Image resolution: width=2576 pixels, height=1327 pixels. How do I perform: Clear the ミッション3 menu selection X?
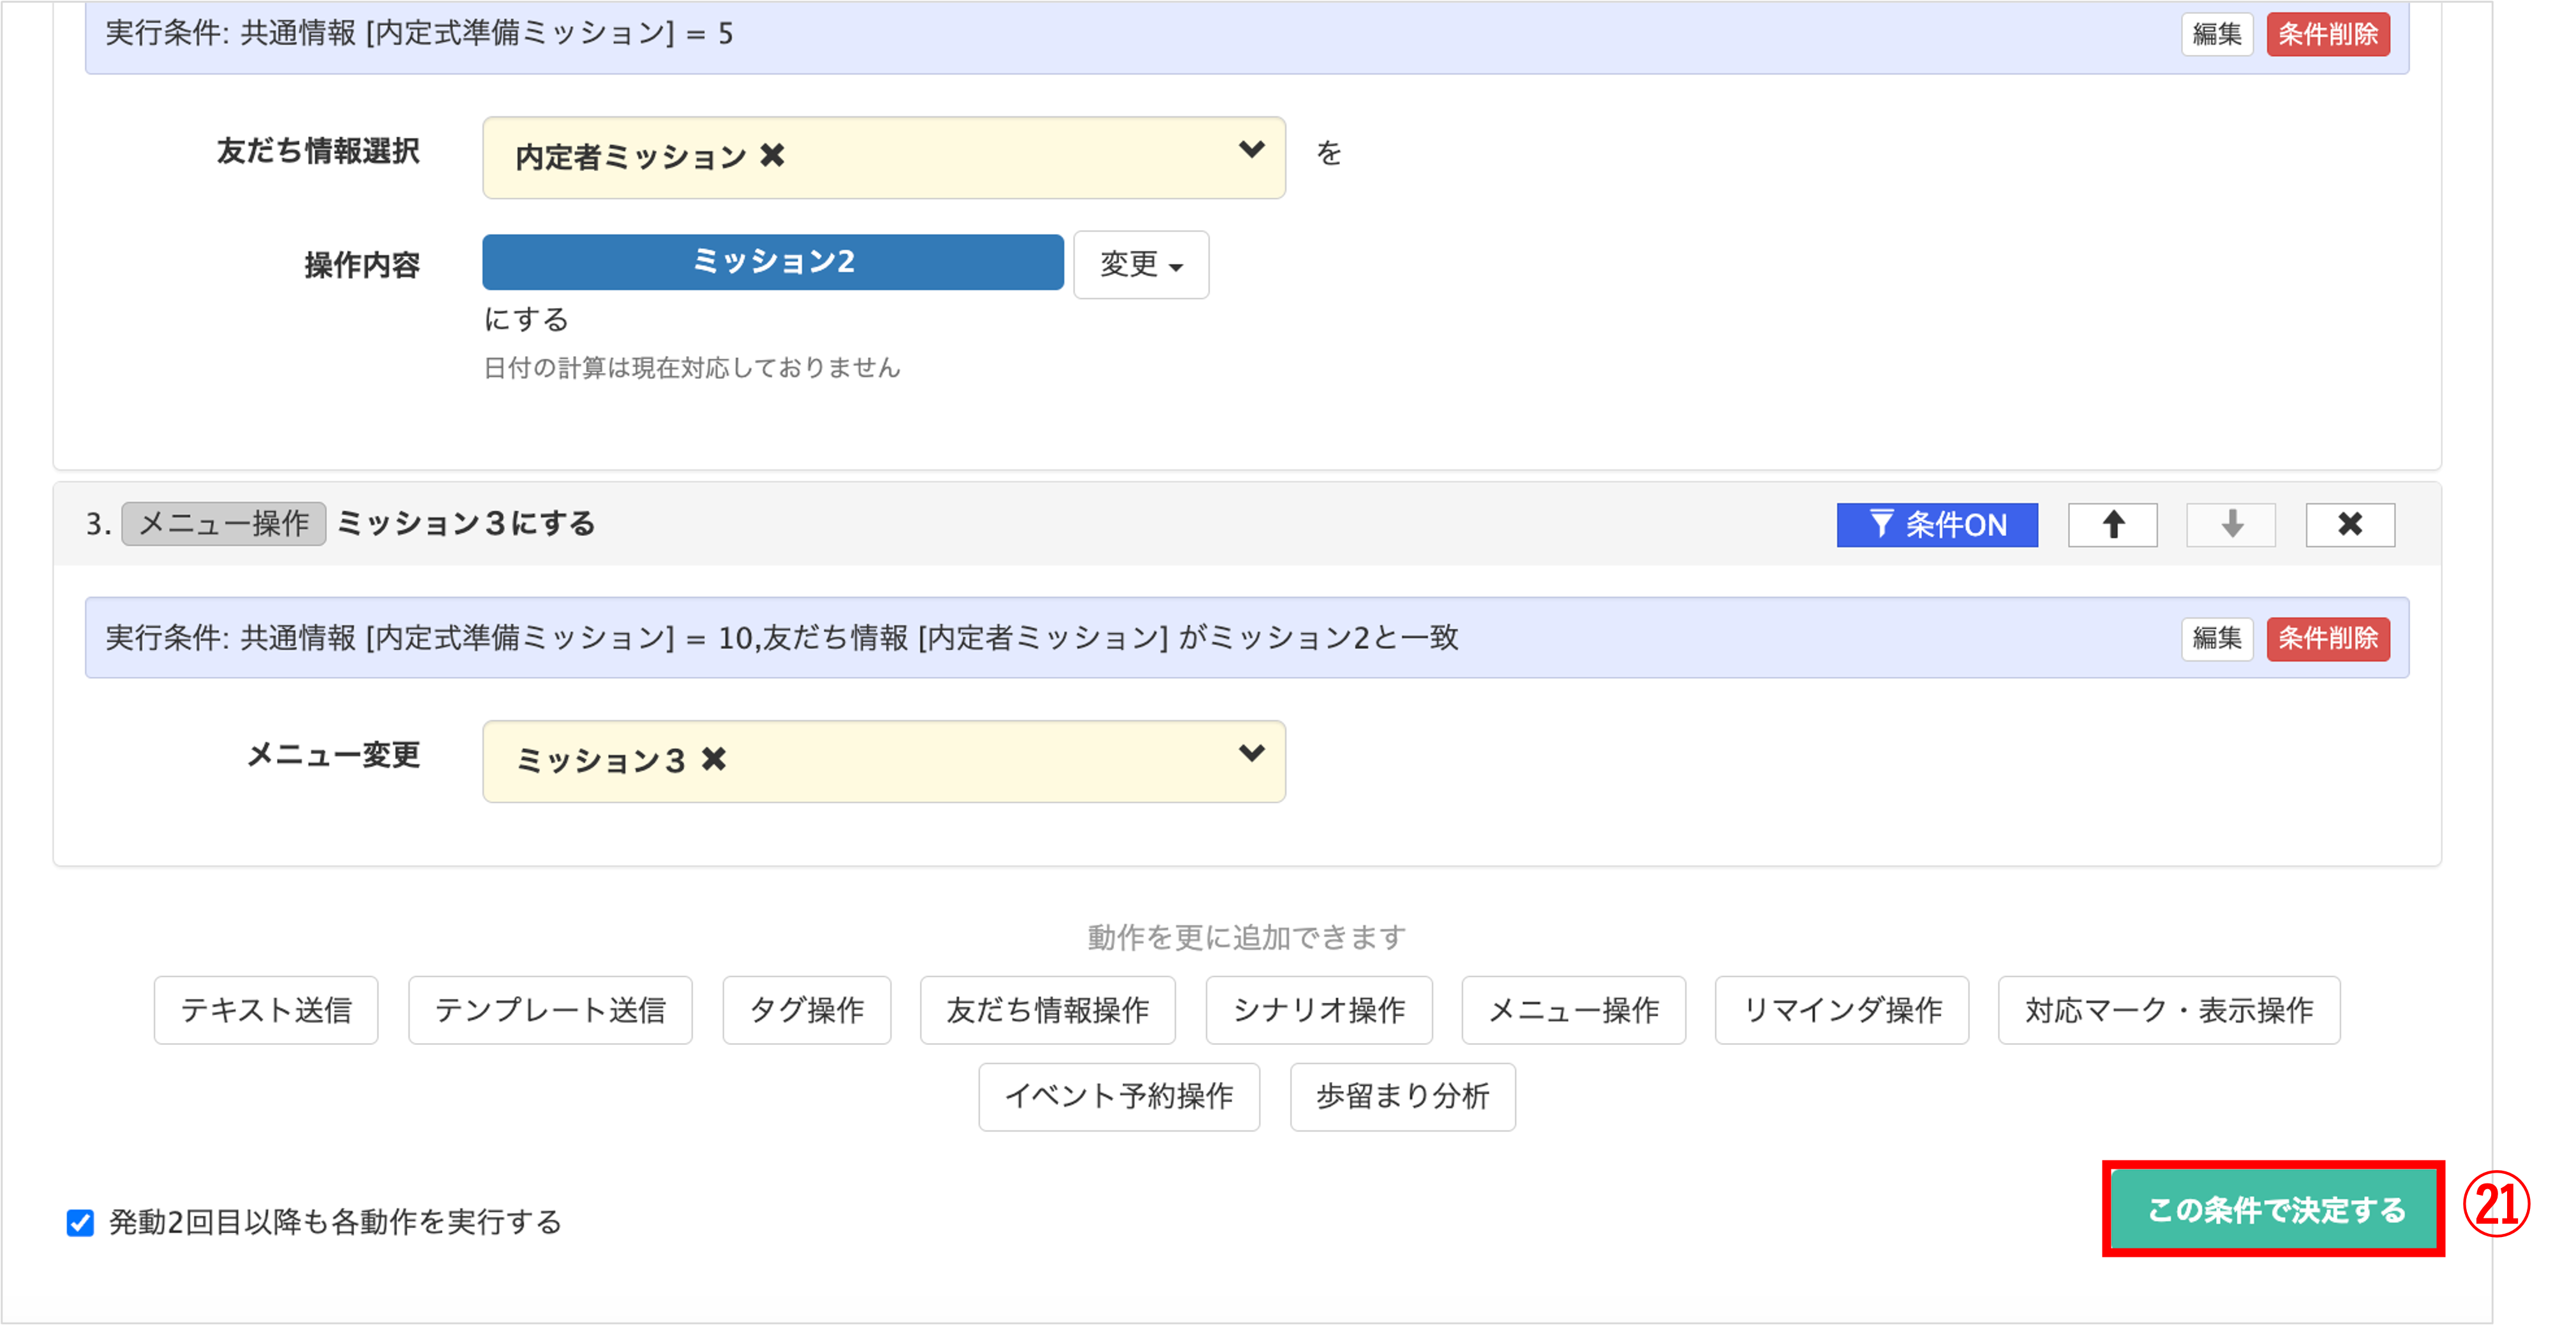(x=713, y=760)
